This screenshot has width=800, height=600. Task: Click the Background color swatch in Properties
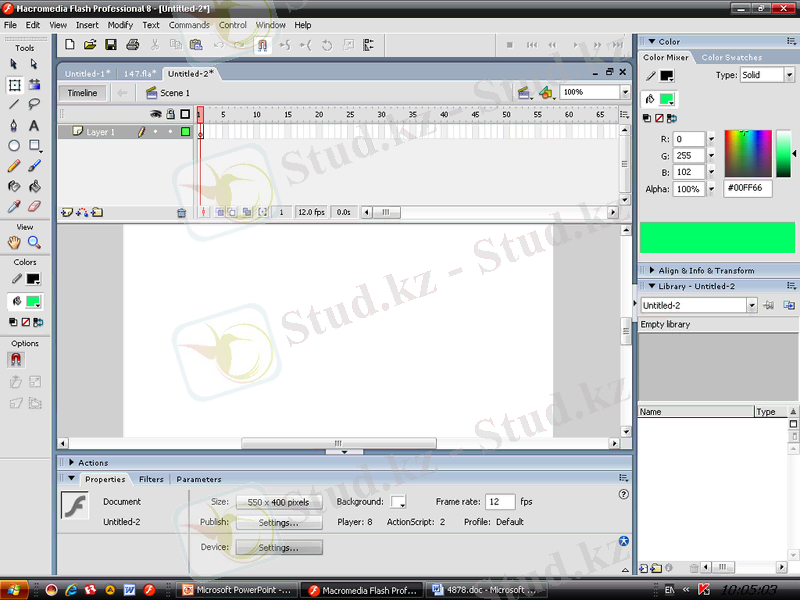tap(398, 502)
